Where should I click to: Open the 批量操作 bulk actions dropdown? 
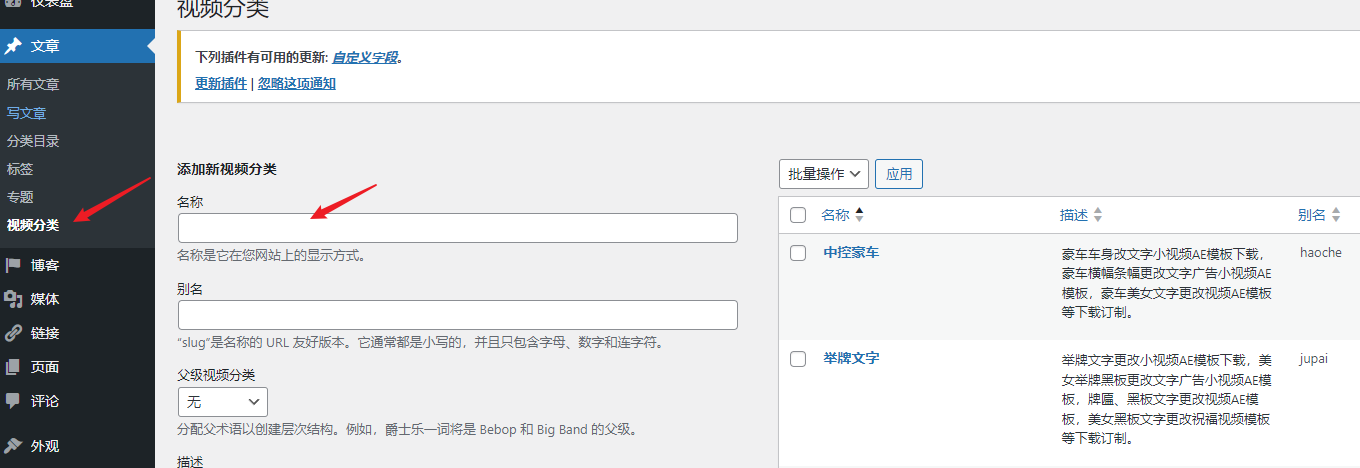(x=823, y=174)
